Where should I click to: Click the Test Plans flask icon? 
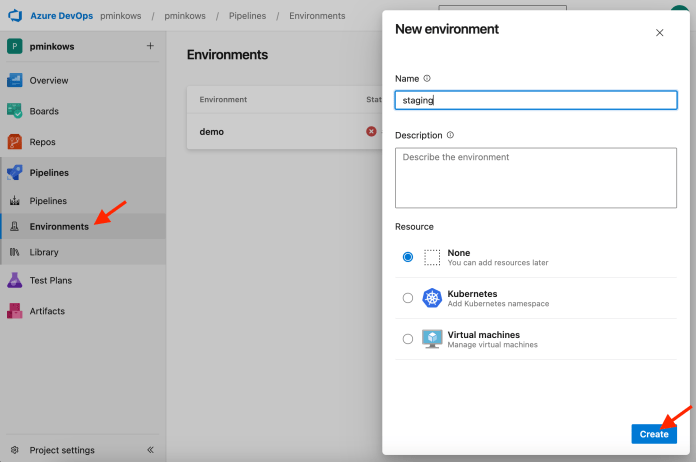click(15, 280)
